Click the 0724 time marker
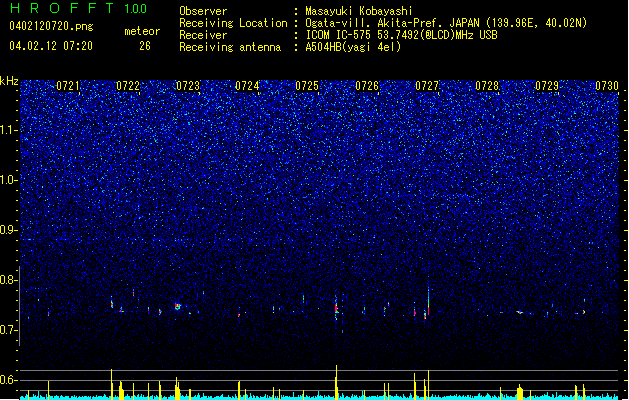 (247, 86)
